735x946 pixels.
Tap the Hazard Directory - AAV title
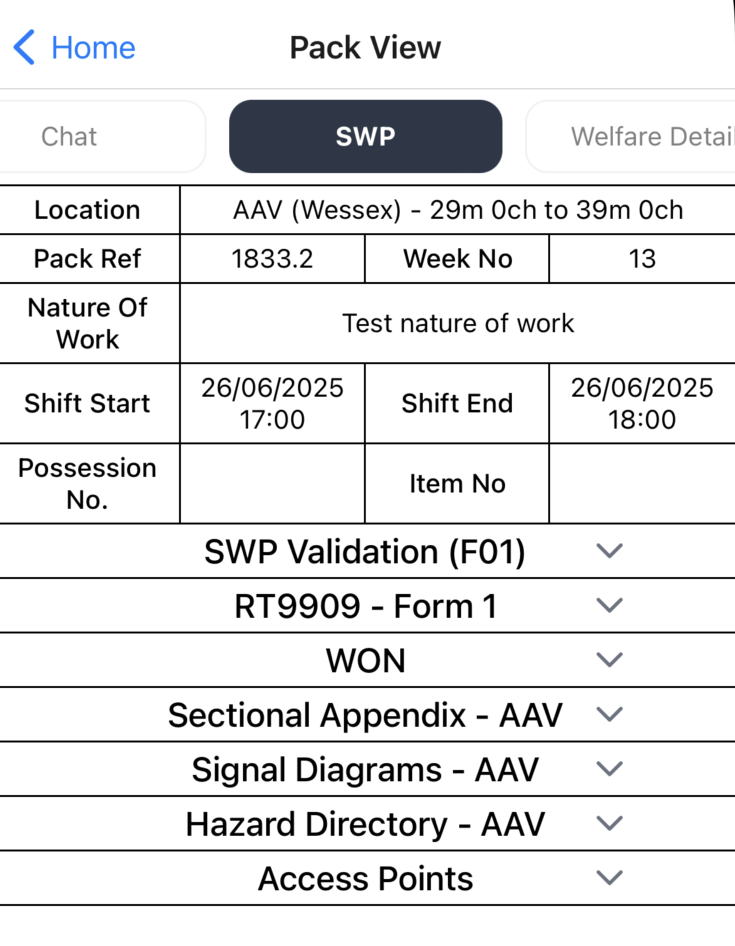tap(365, 824)
